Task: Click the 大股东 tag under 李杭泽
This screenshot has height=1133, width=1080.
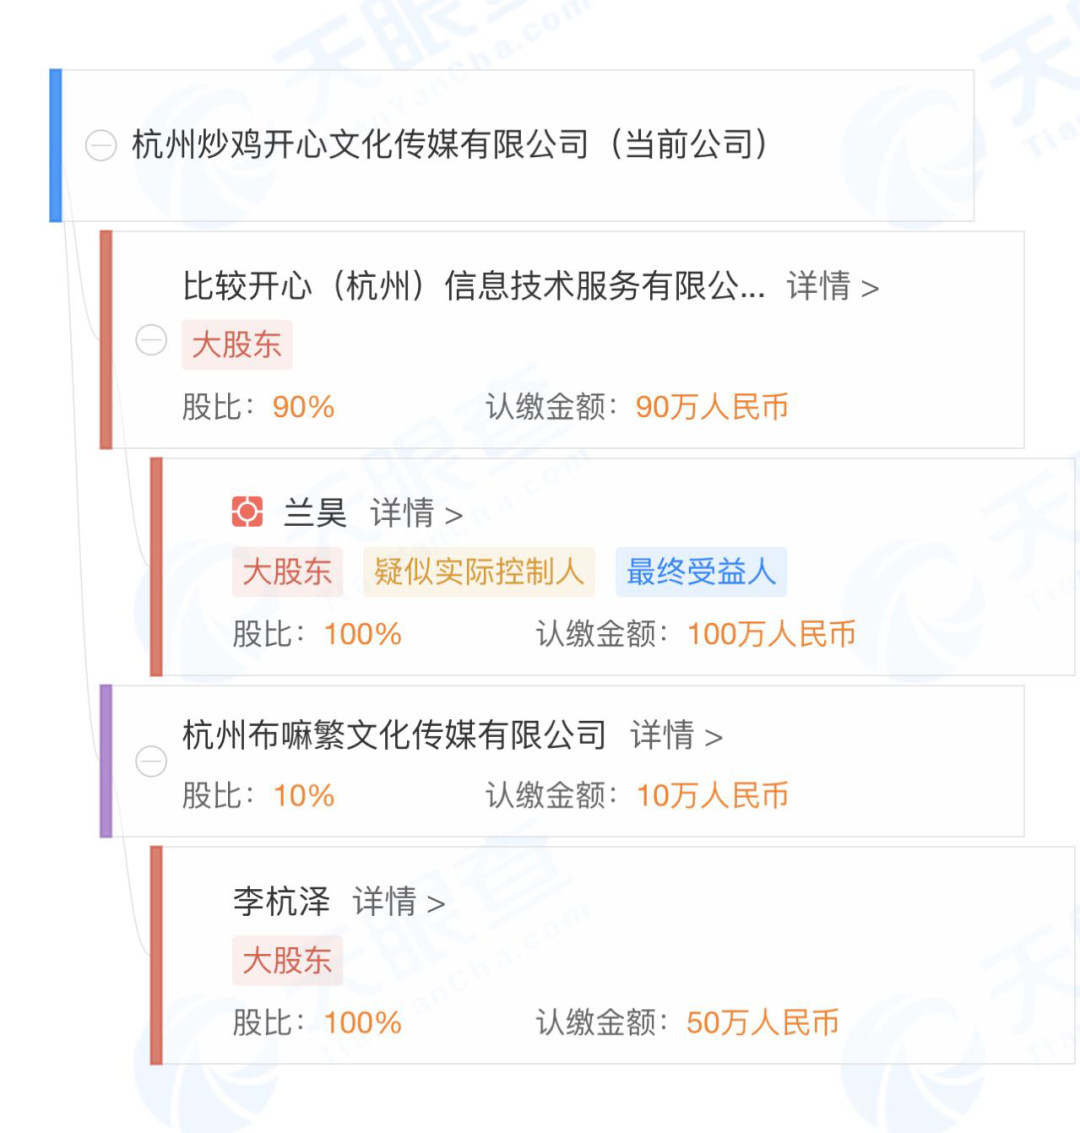Action: [x=287, y=961]
